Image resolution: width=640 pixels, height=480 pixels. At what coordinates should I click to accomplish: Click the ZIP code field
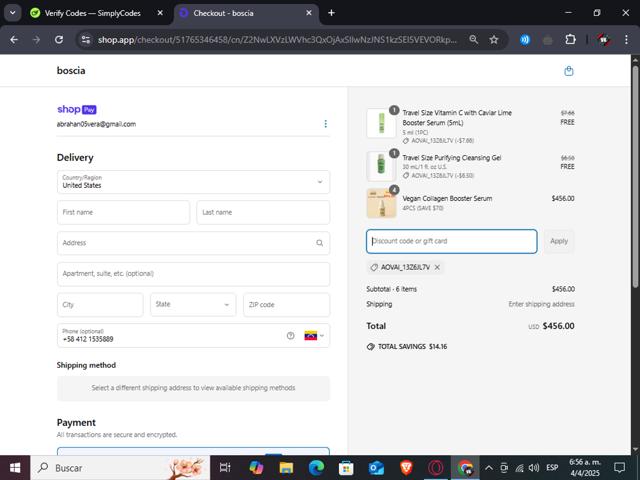click(x=286, y=304)
